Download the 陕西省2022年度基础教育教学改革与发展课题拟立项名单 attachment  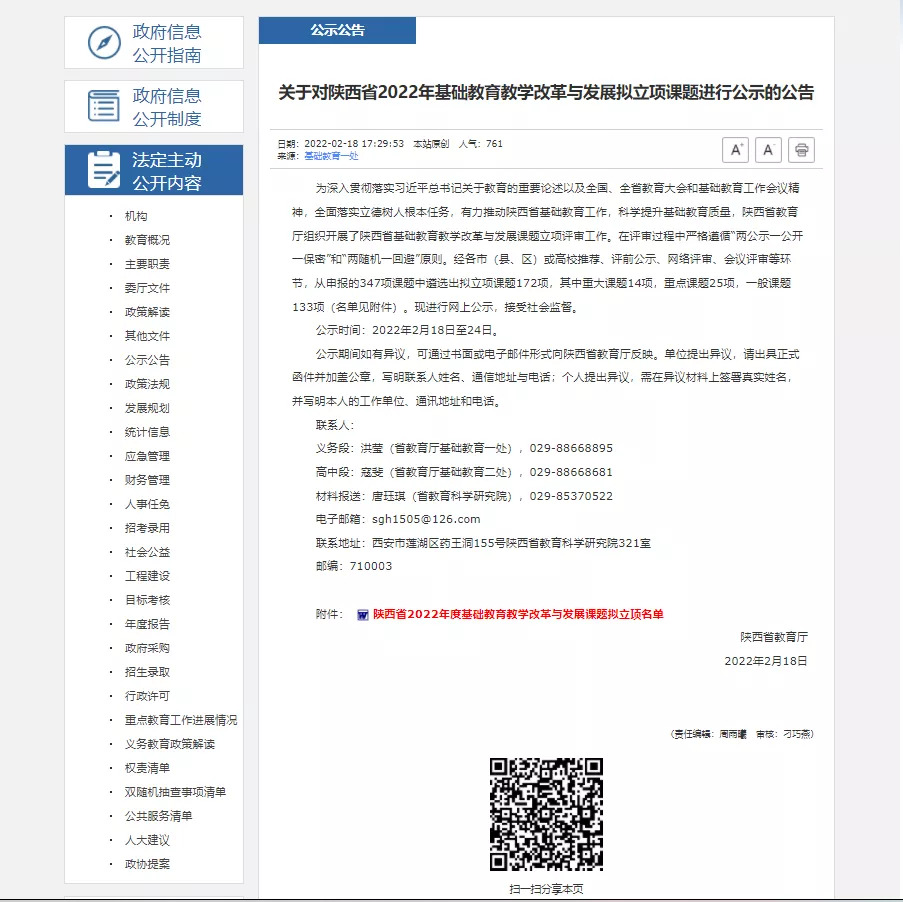(x=518, y=614)
